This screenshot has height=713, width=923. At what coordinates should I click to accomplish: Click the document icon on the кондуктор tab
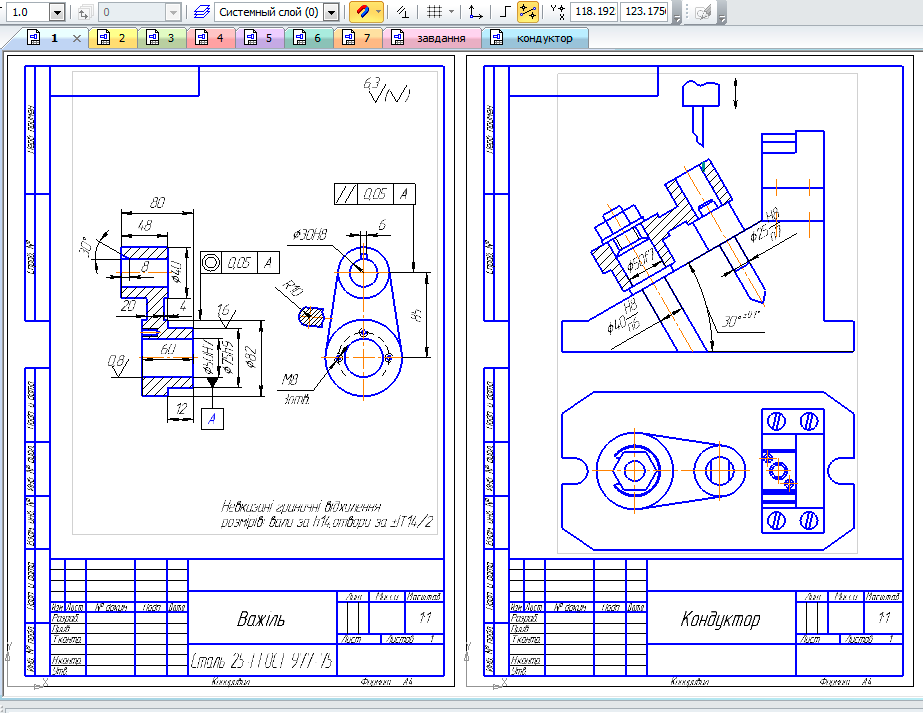point(497,38)
